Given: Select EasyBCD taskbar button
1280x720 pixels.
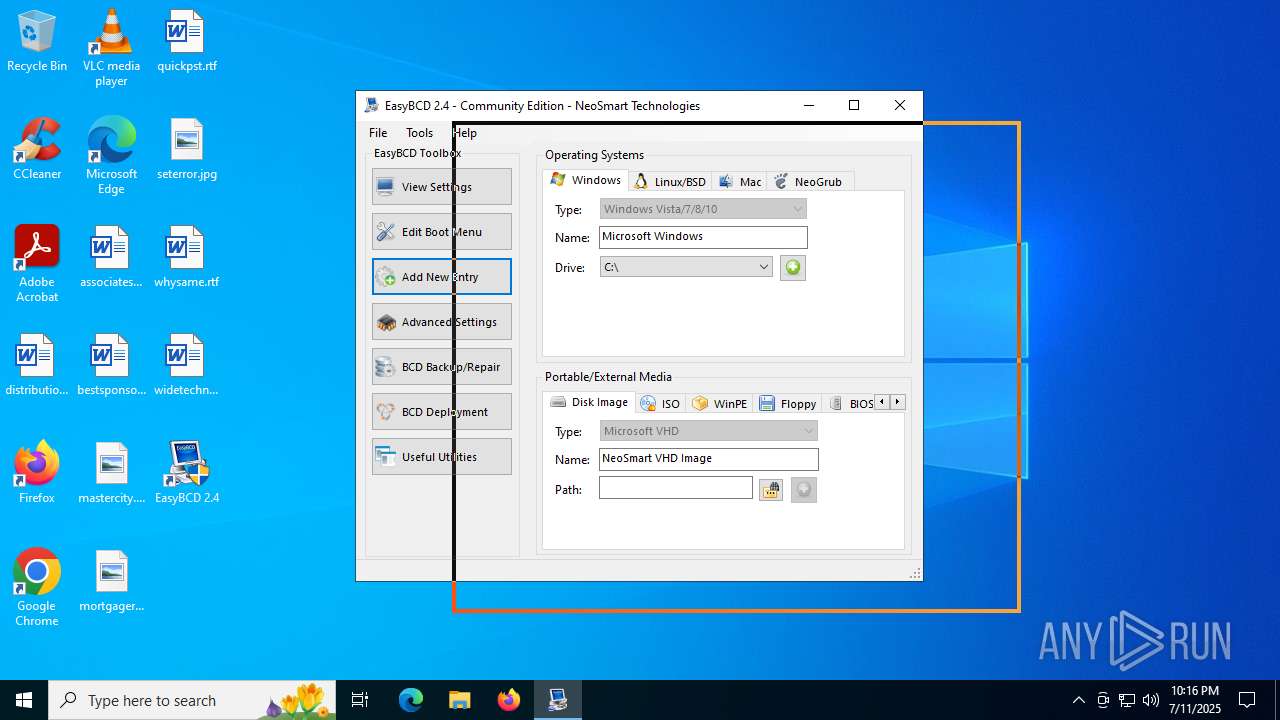Looking at the screenshot, I should [558, 700].
